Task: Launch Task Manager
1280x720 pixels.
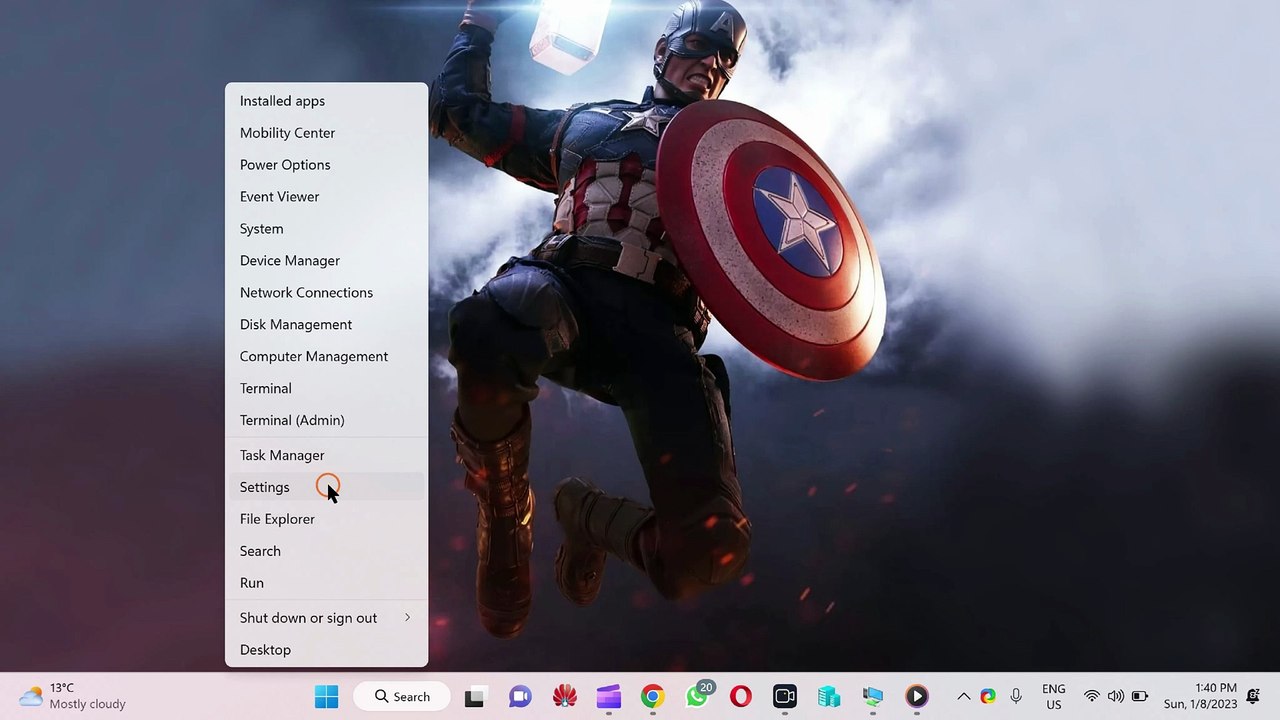Action: coord(326,455)
